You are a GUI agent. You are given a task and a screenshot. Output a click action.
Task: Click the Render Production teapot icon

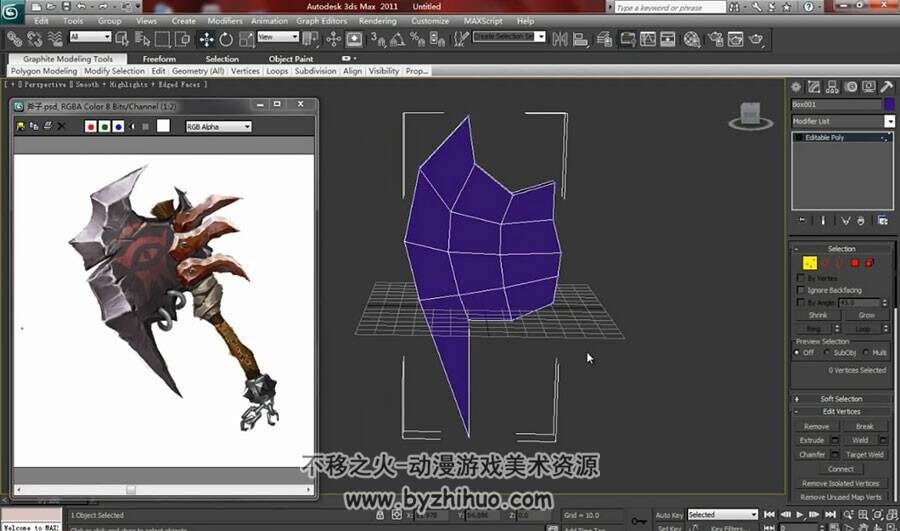click(757, 39)
